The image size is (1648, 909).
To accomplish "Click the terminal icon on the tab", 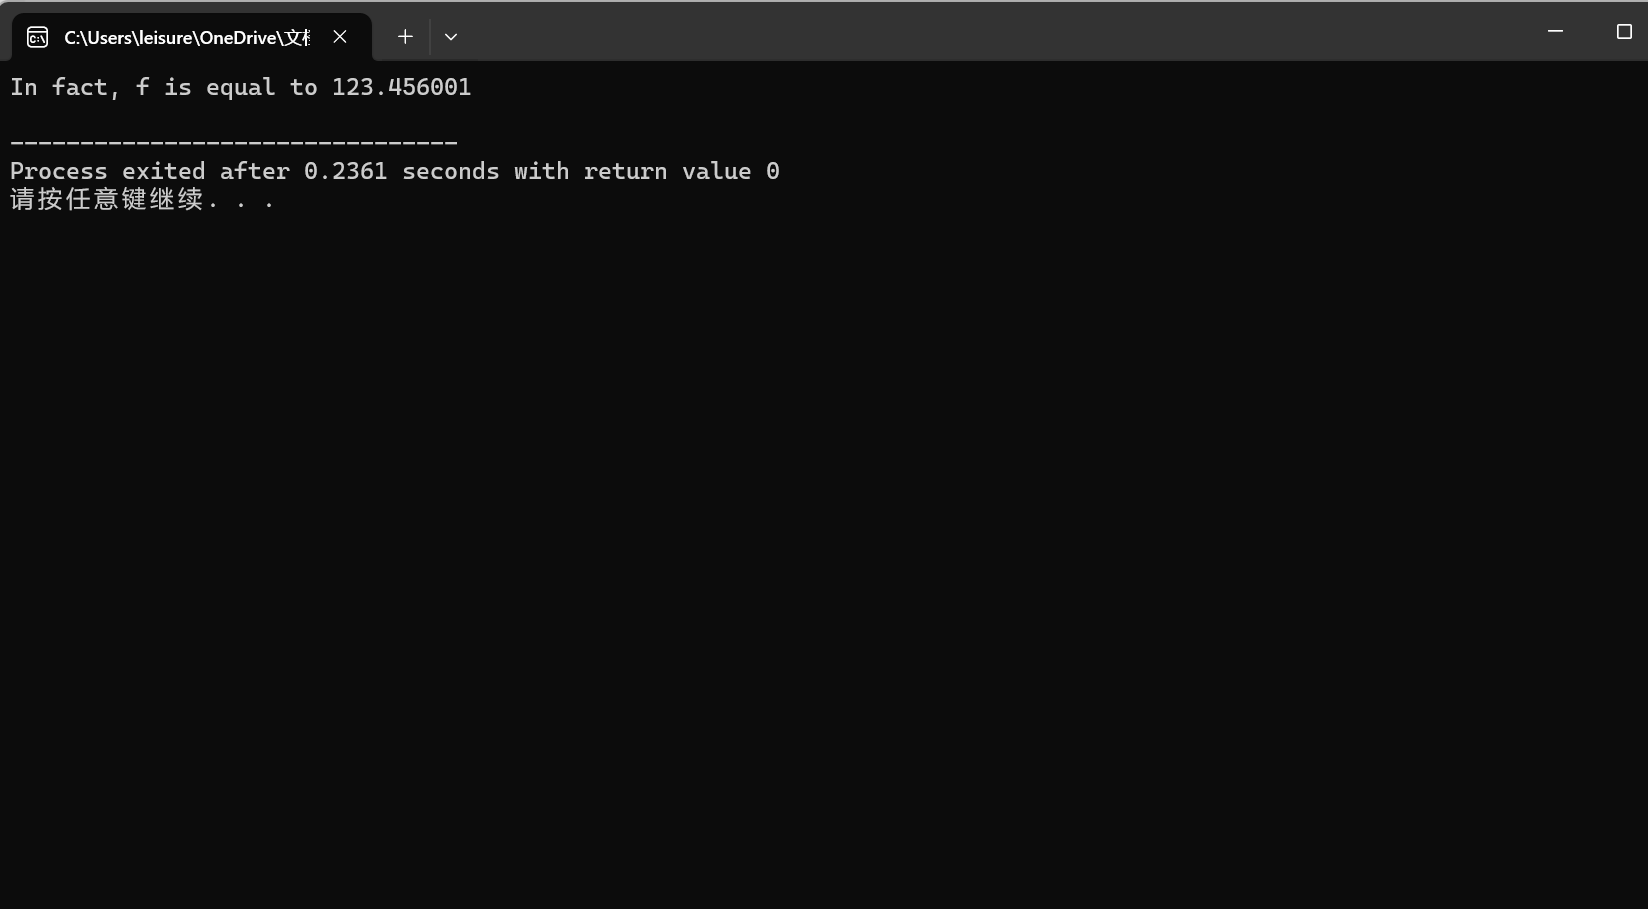I will pos(37,37).
